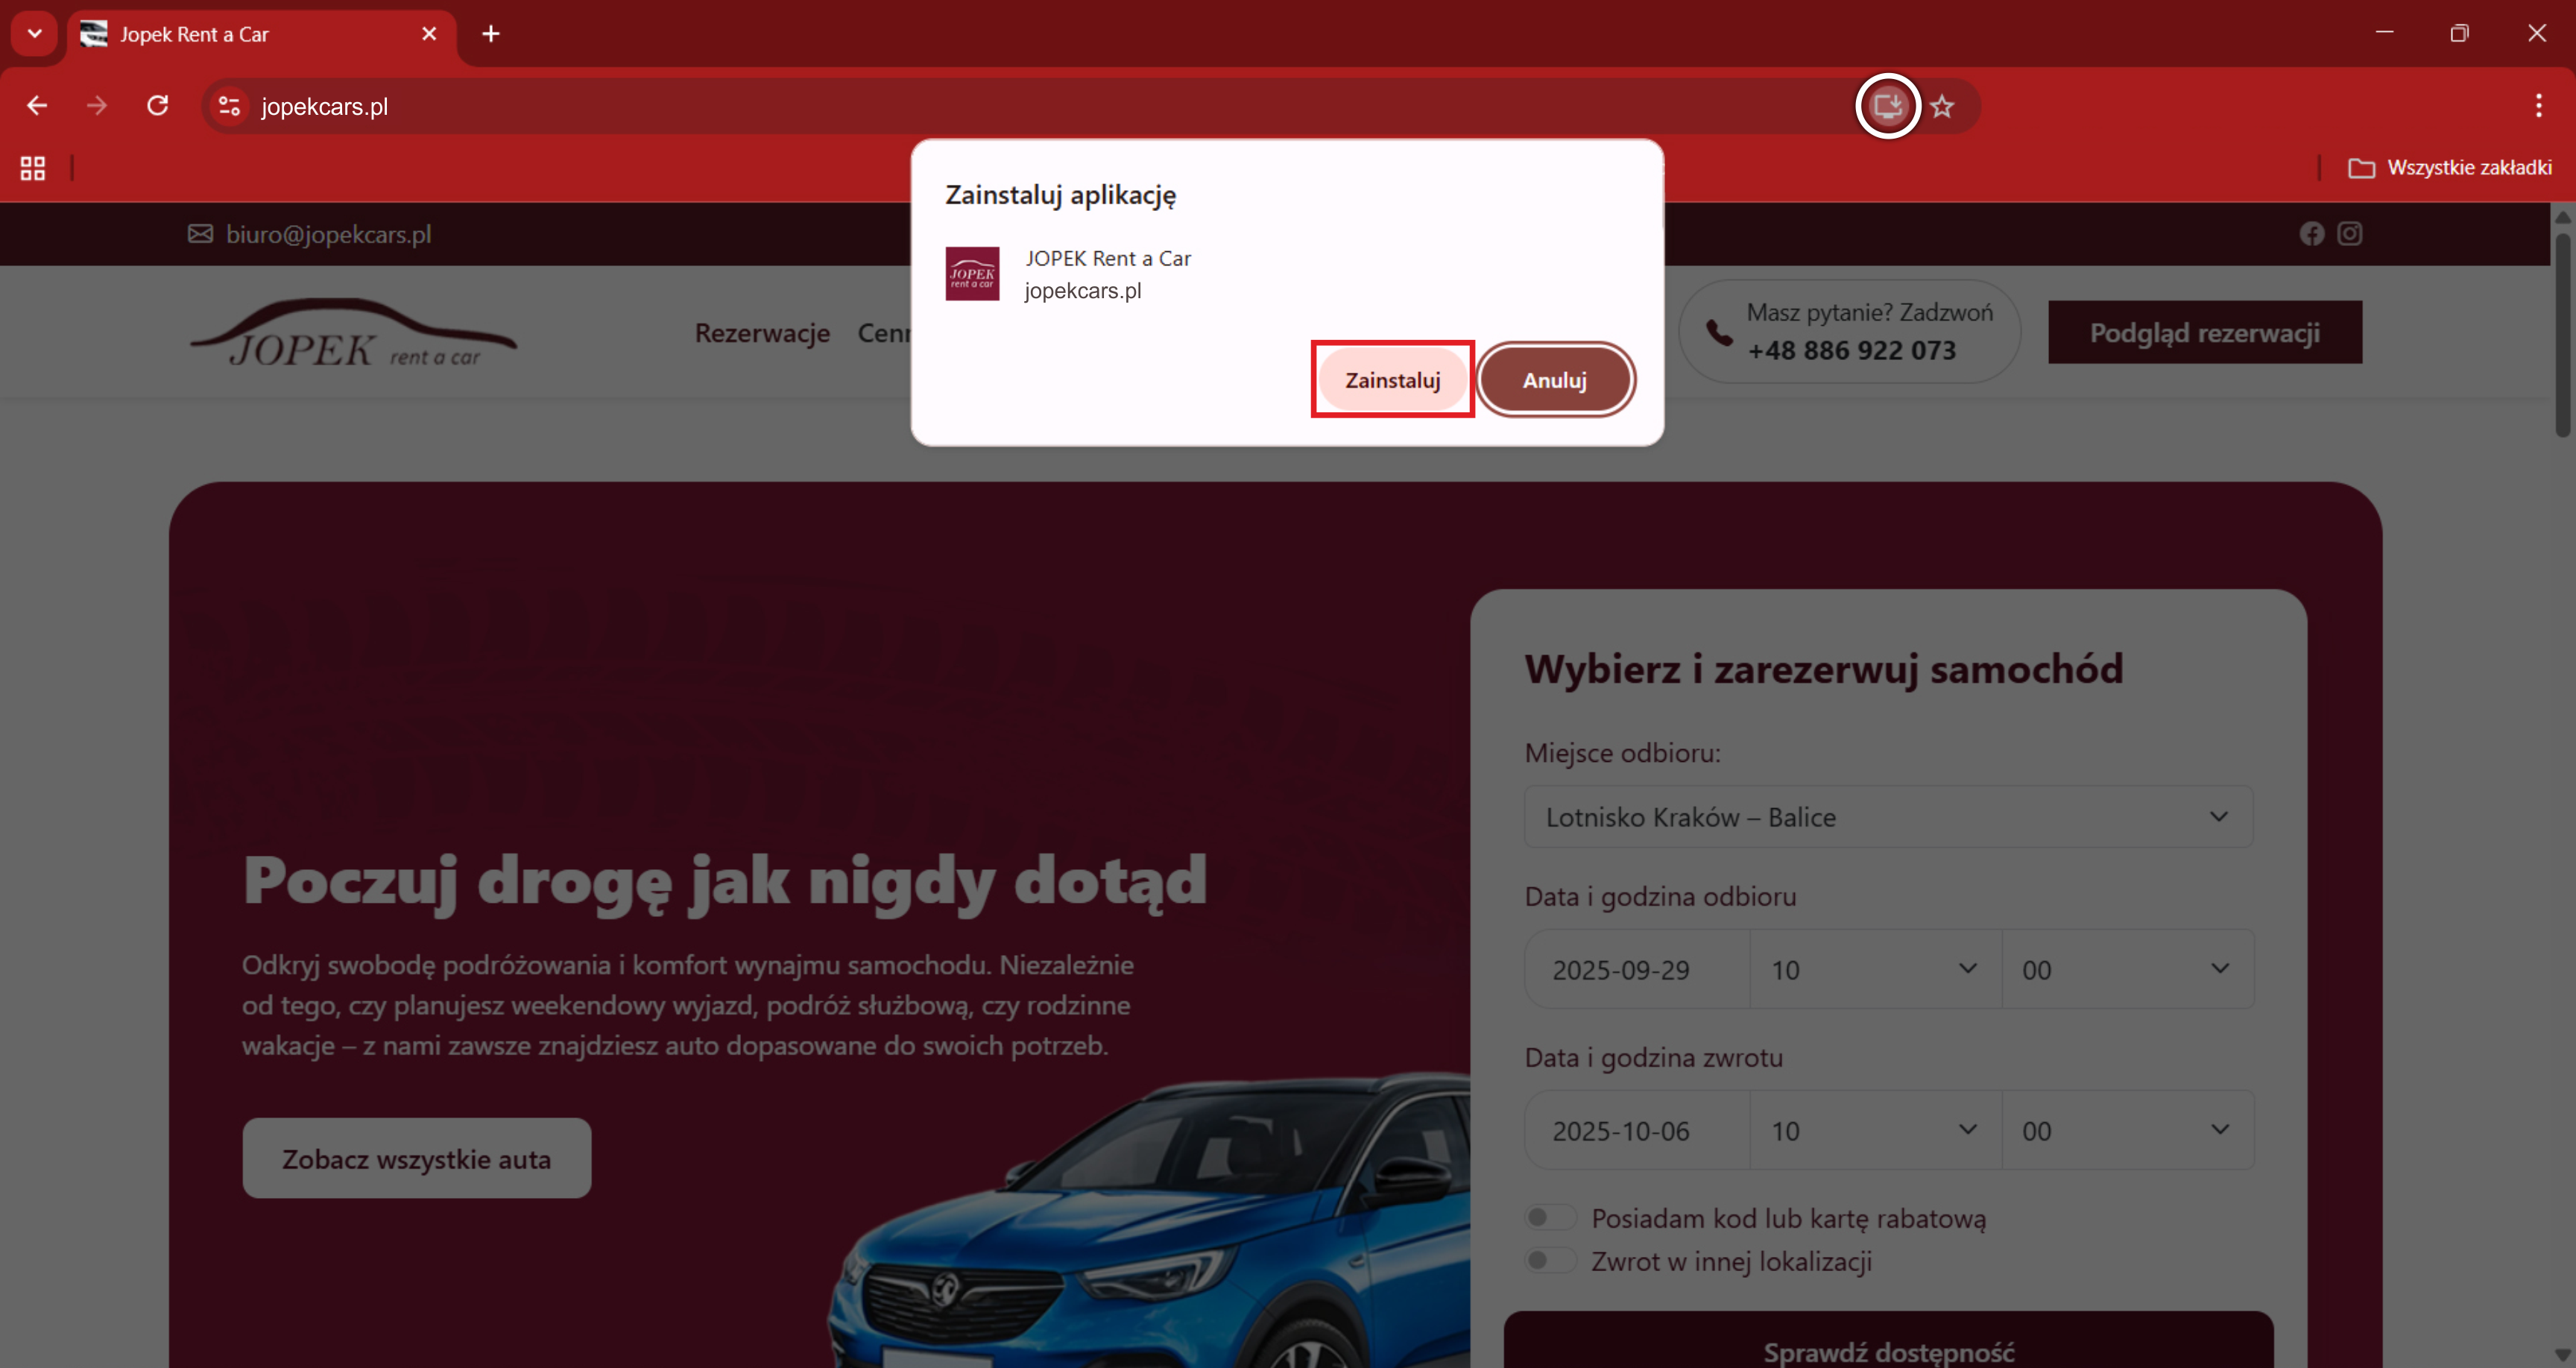Image resolution: width=2576 pixels, height=1368 pixels.
Task: Open the Facebook icon link
Action: pyautogui.click(x=2311, y=234)
